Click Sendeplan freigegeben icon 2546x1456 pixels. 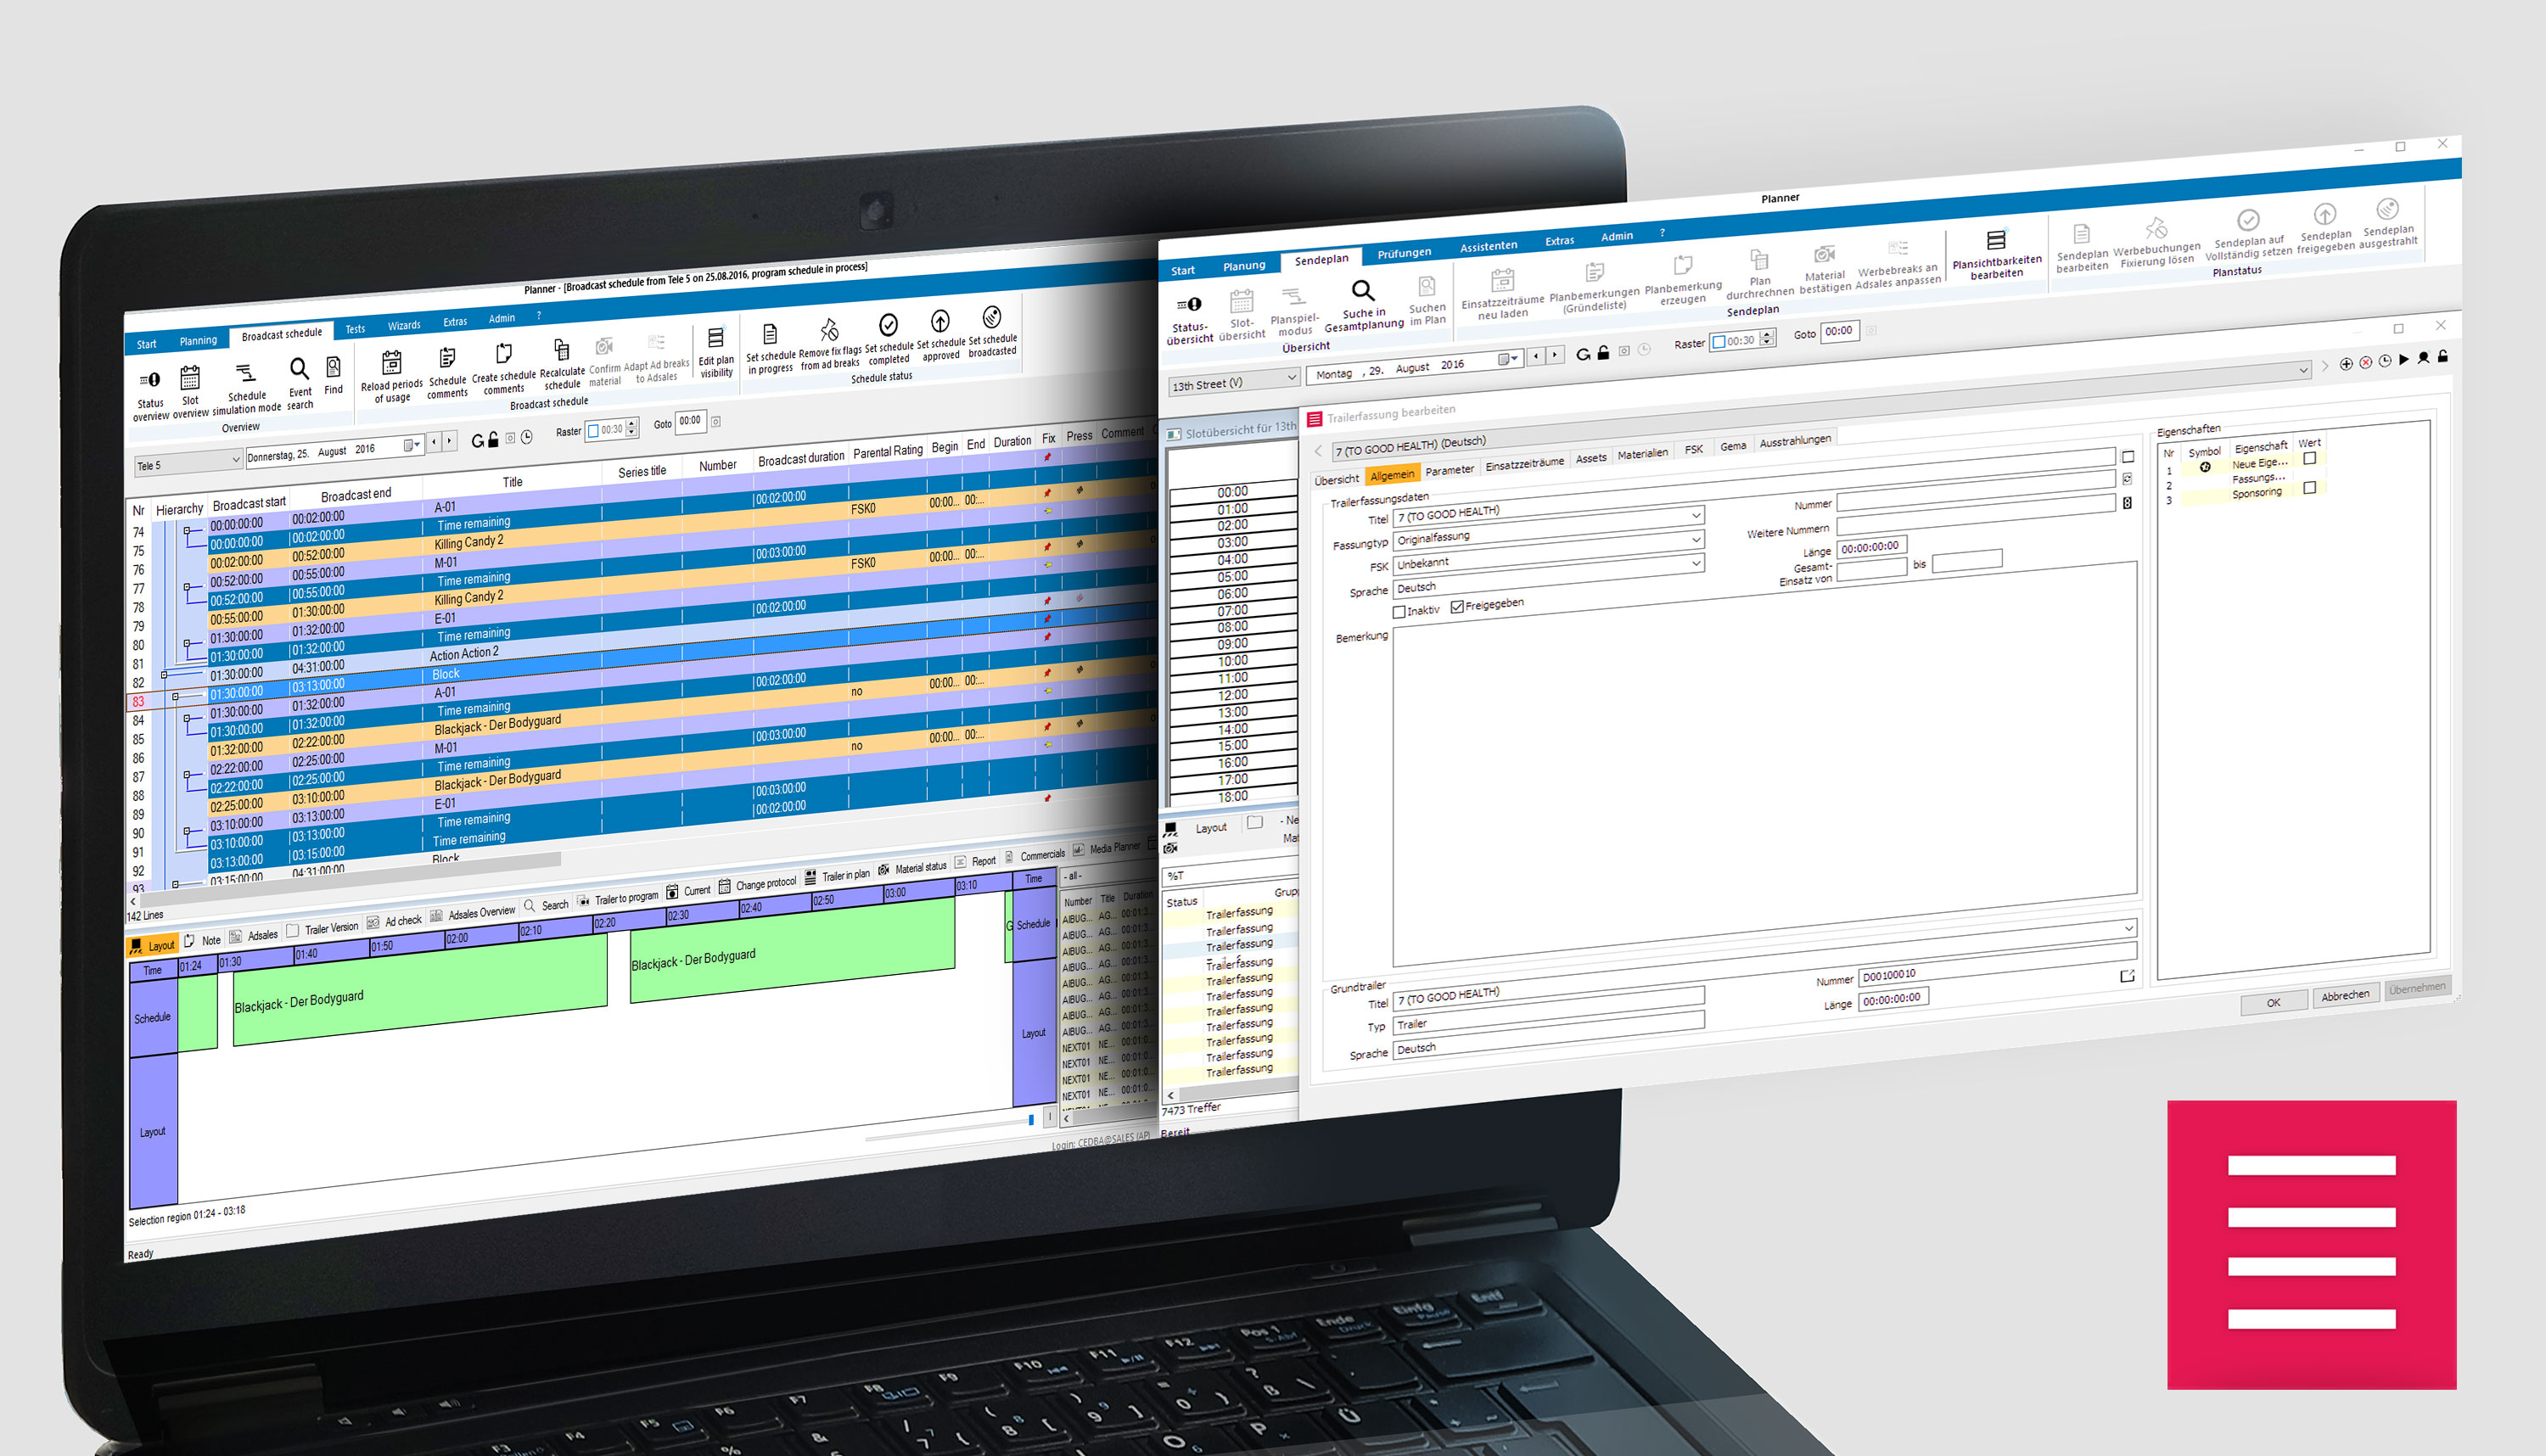click(x=2325, y=214)
